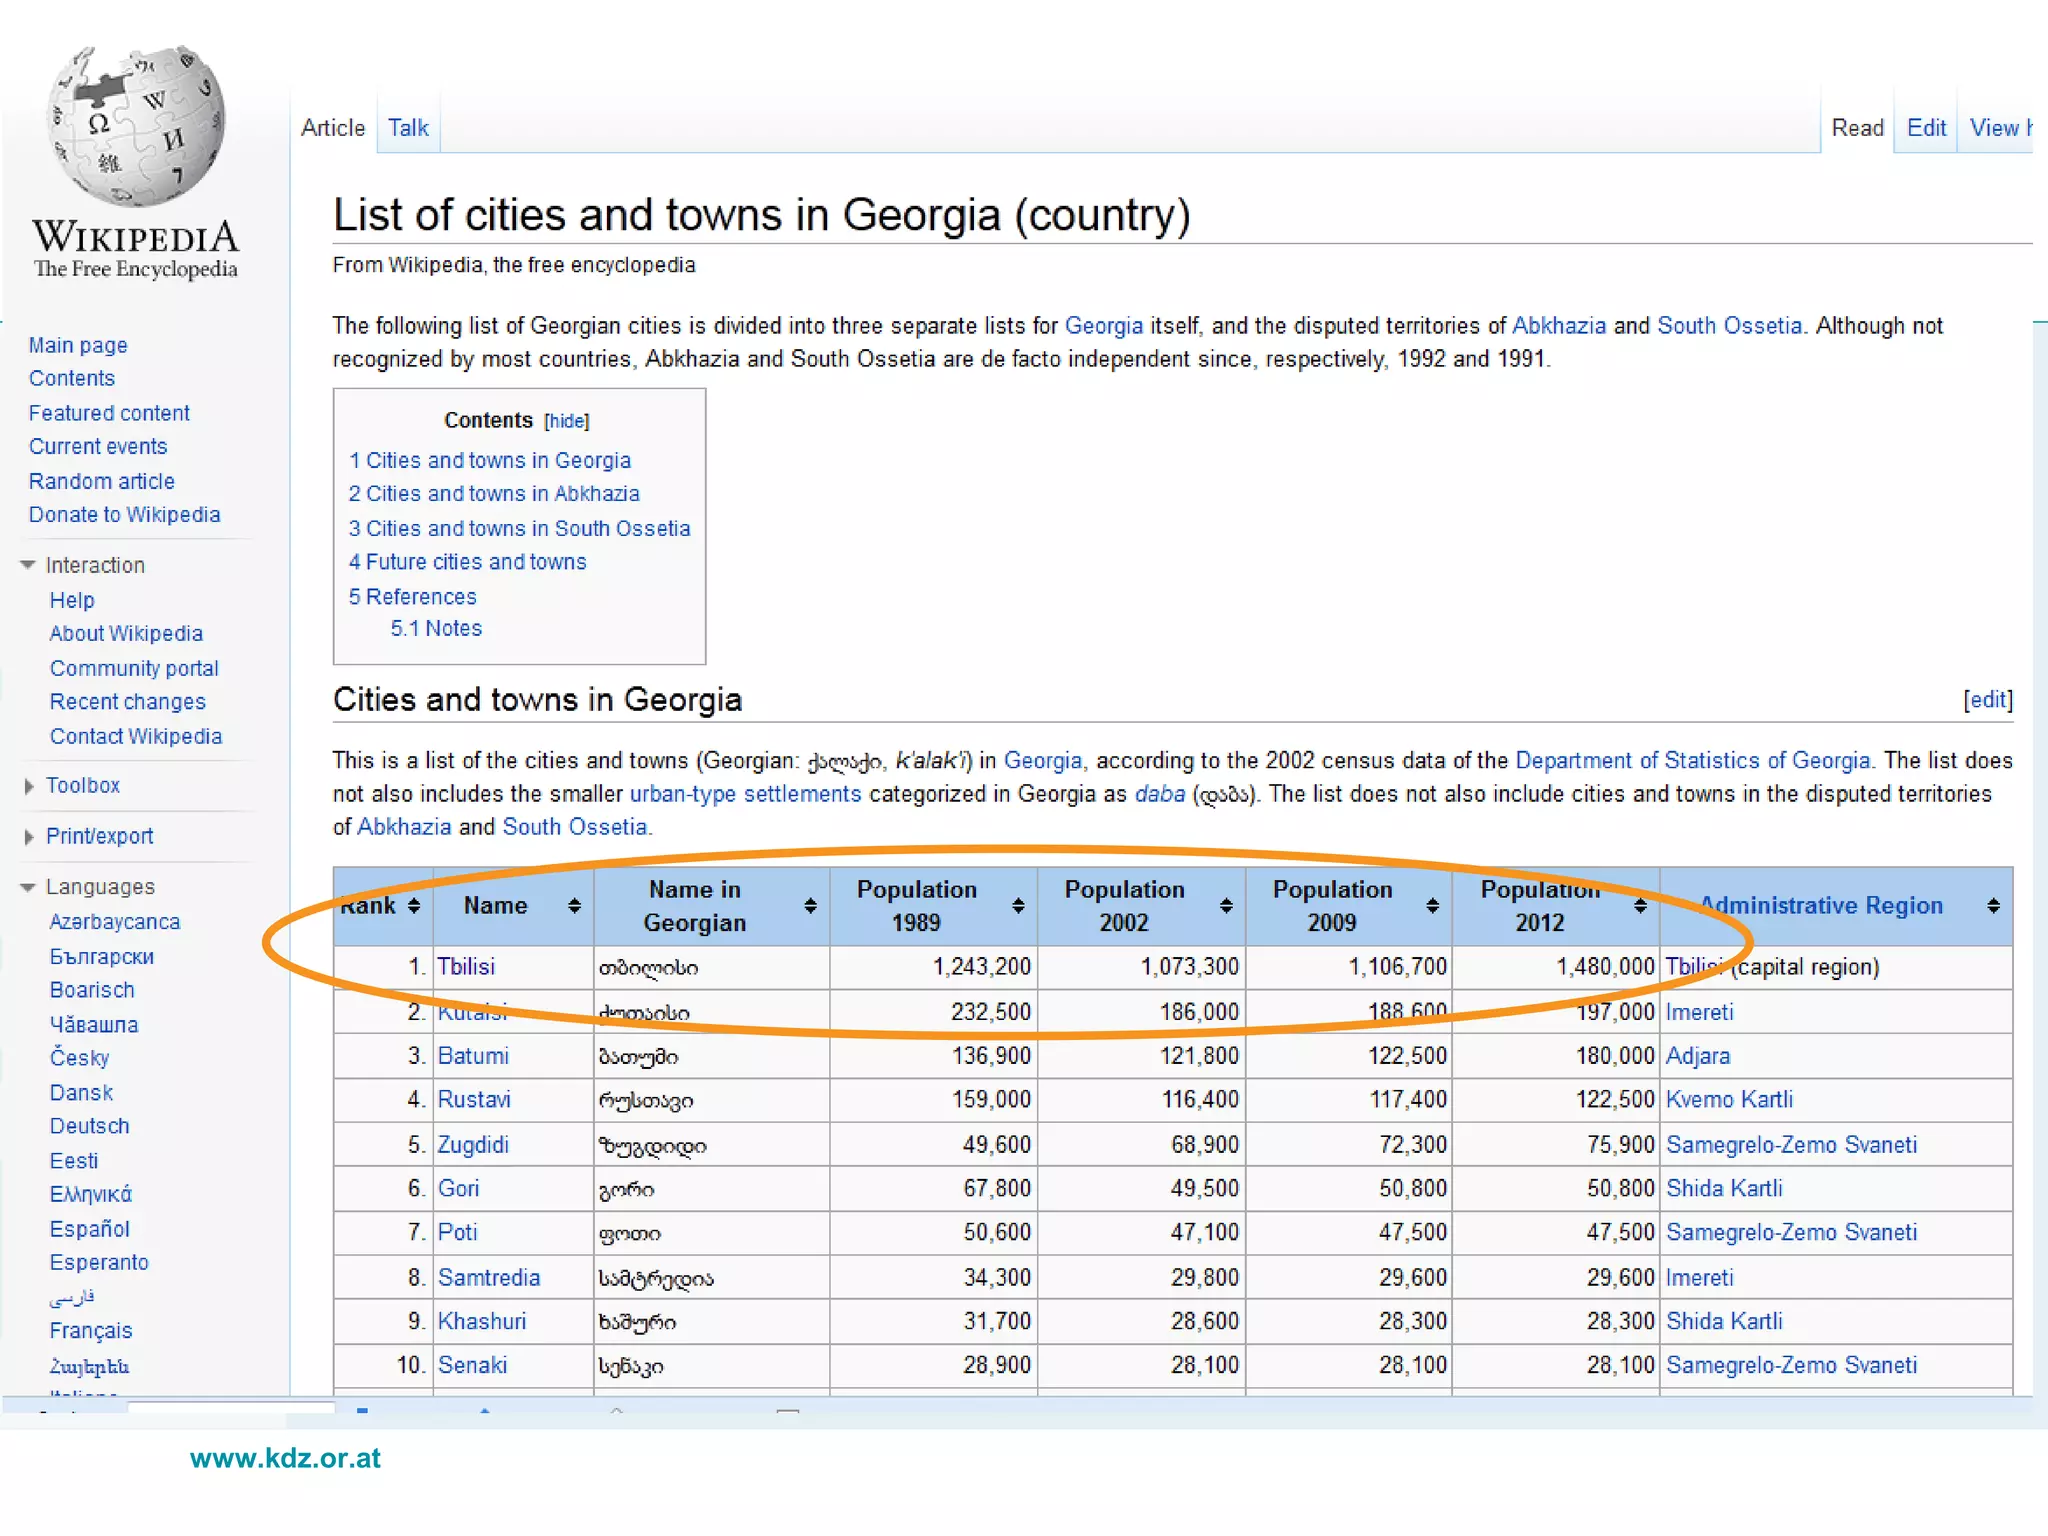
Task: Open the Tbilisi city link
Action: [x=466, y=967]
